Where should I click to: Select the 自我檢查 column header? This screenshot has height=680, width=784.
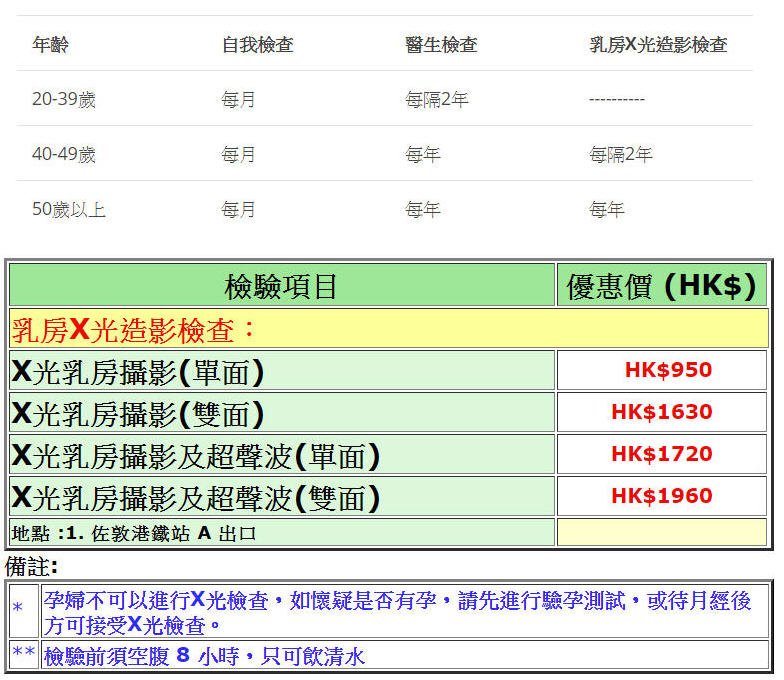[257, 45]
